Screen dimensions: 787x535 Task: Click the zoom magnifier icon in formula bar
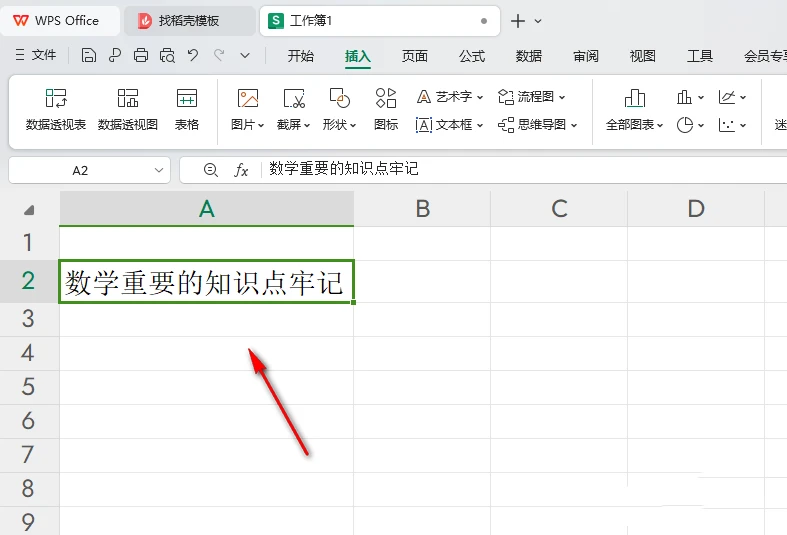211,170
